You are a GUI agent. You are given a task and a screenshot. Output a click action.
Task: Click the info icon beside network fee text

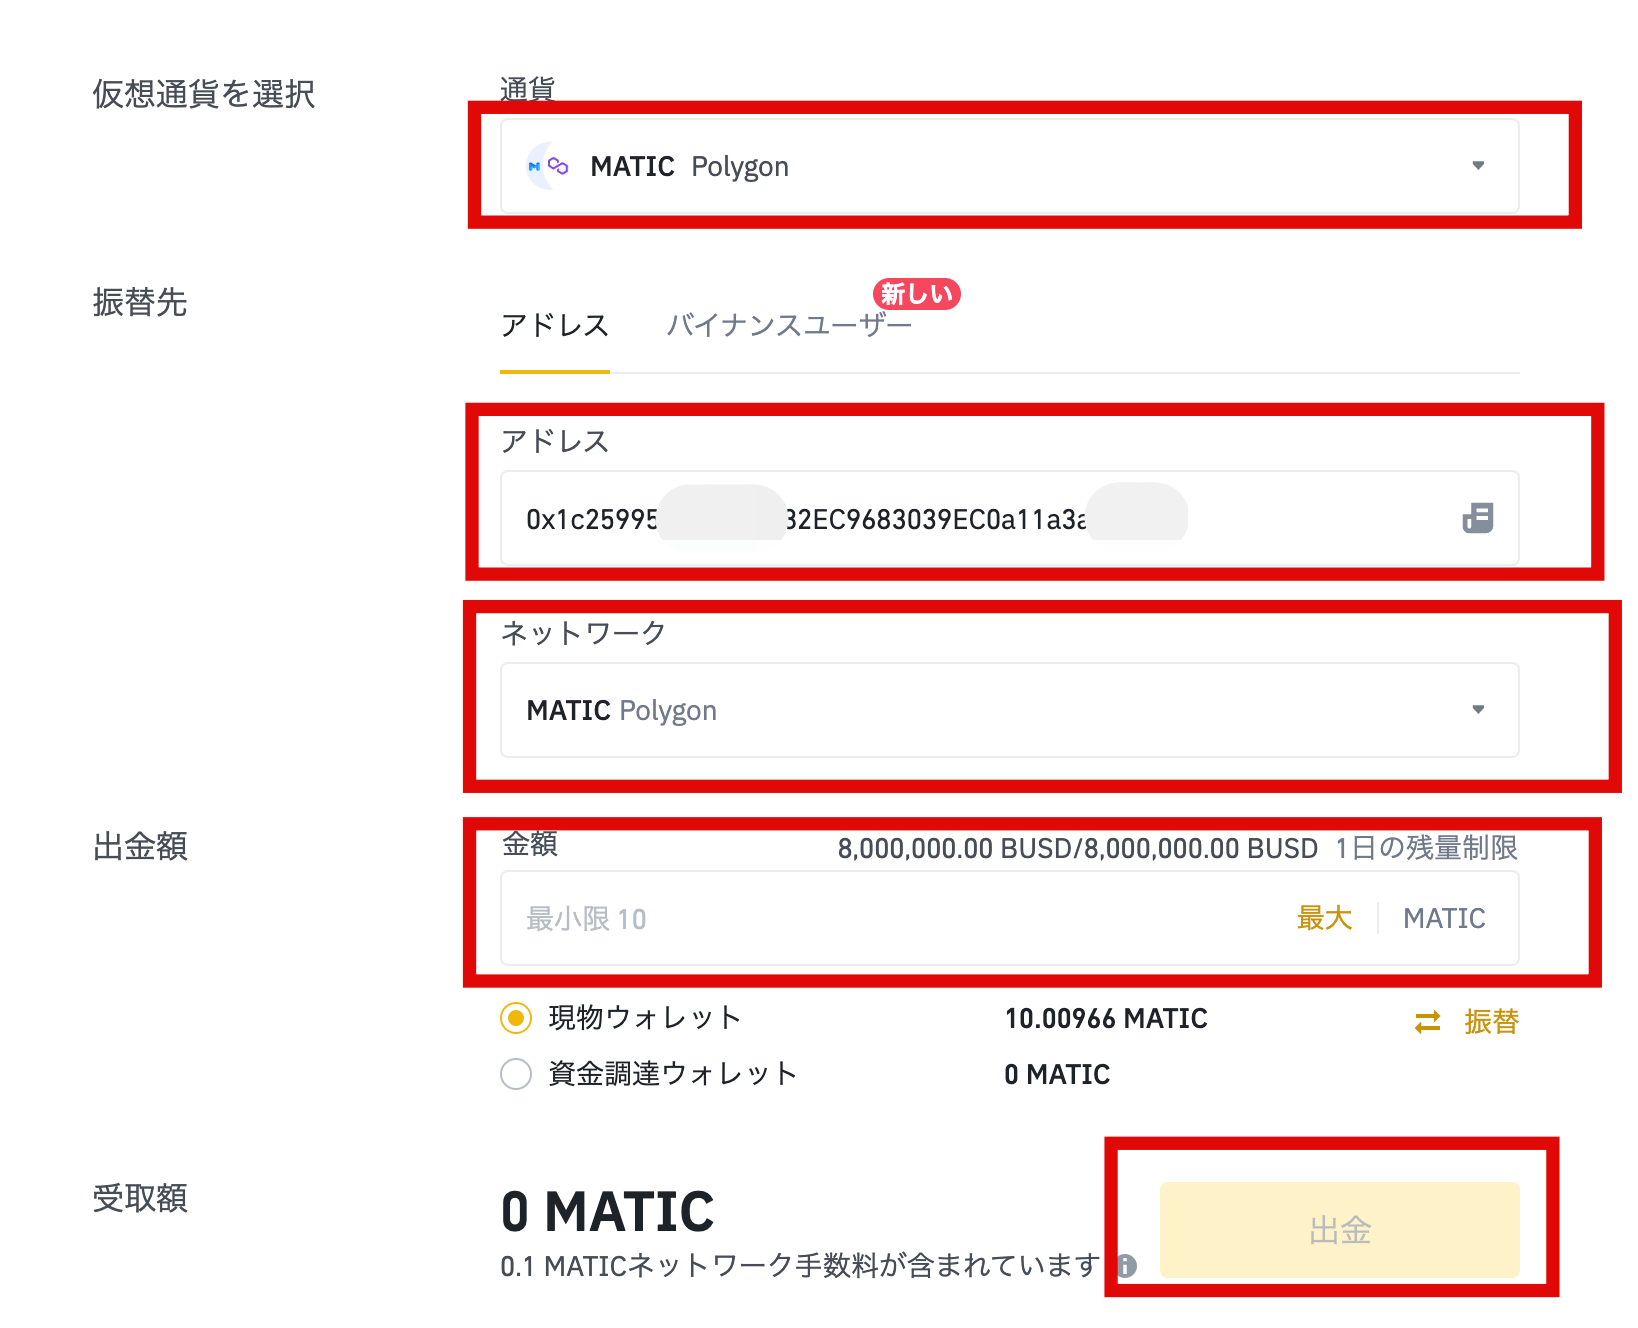[1127, 1266]
